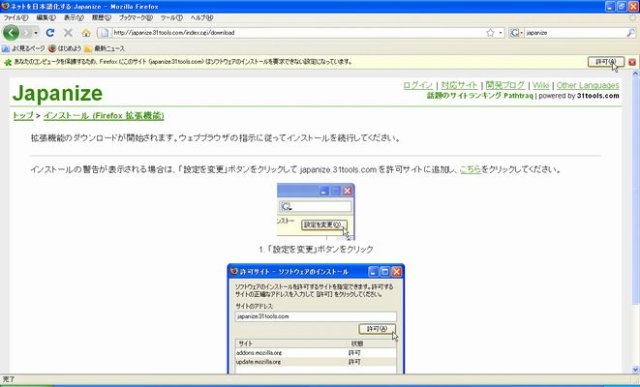Viewport: 640px width, 387px height.
Task: Open the 話題のサイトランキング Pathtraq link
Action: point(480,96)
